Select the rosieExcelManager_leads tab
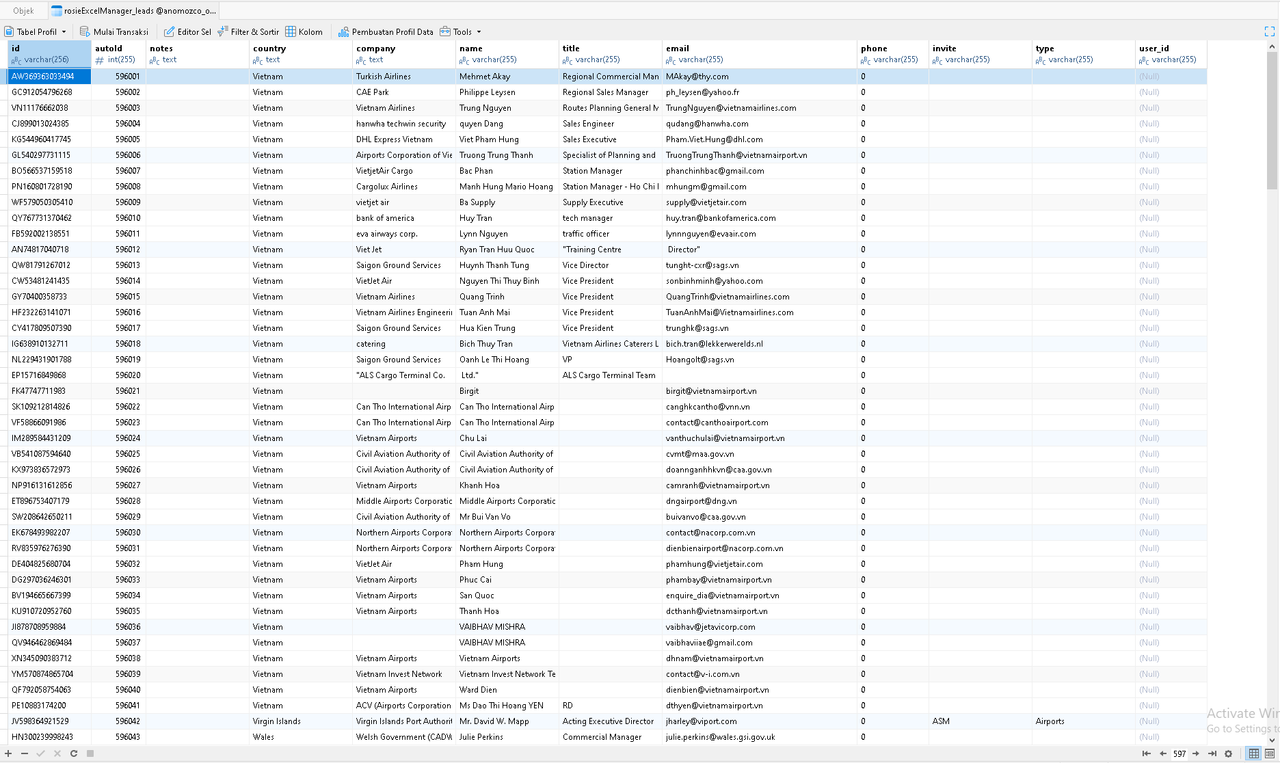 click(133, 10)
